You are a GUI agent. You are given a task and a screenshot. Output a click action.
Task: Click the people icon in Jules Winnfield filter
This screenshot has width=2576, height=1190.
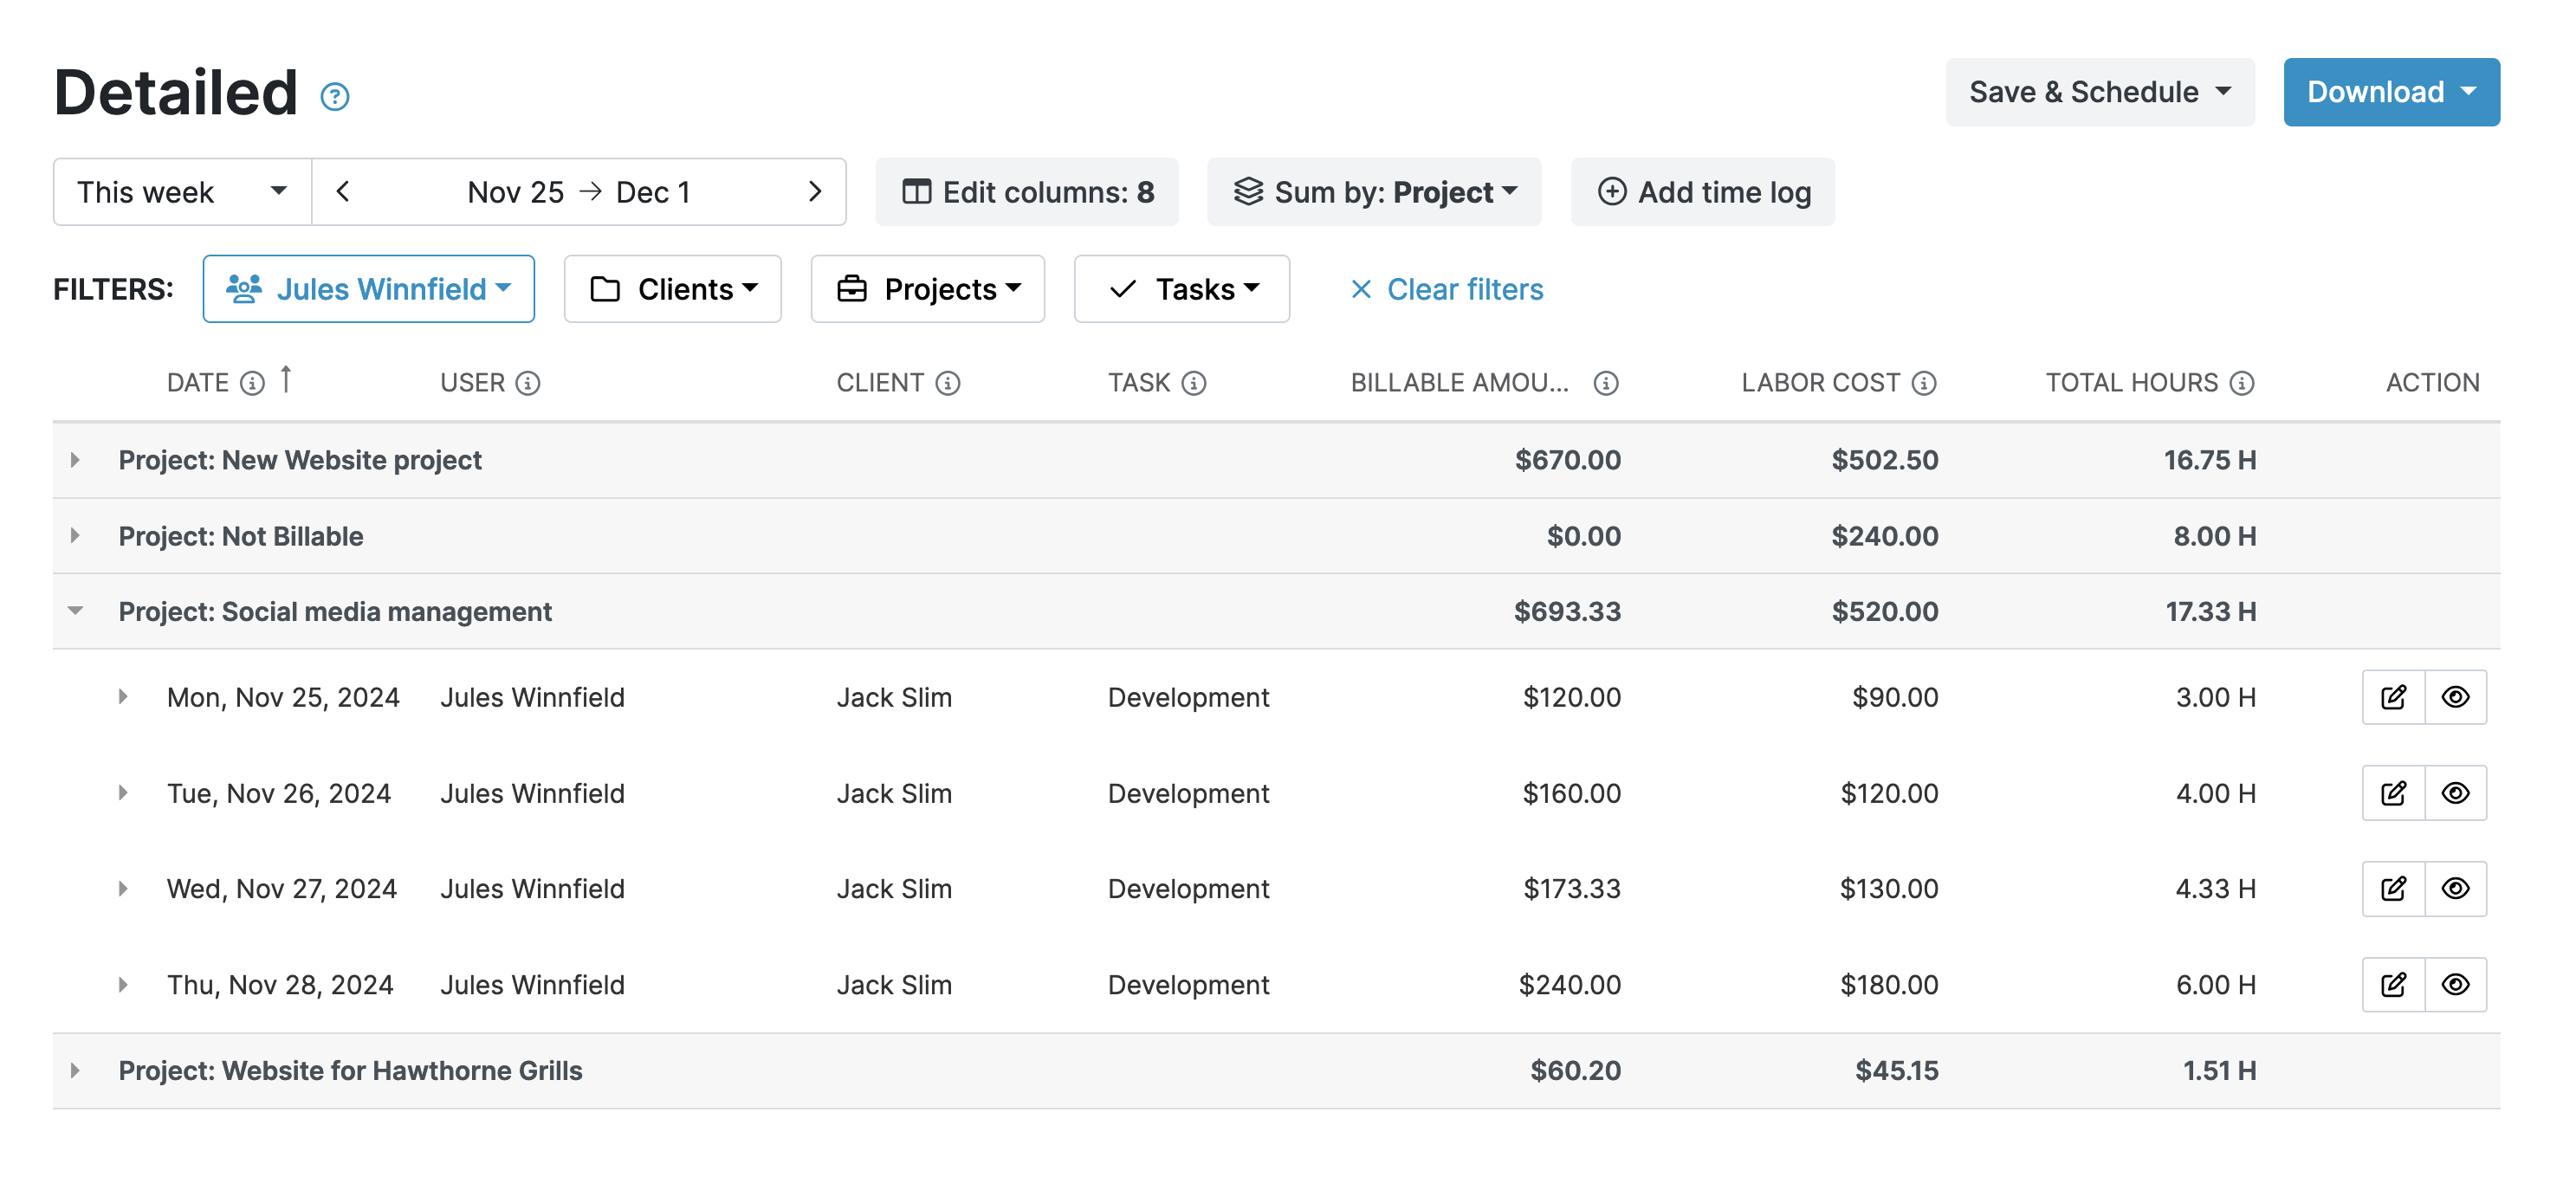[x=245, y=288]
